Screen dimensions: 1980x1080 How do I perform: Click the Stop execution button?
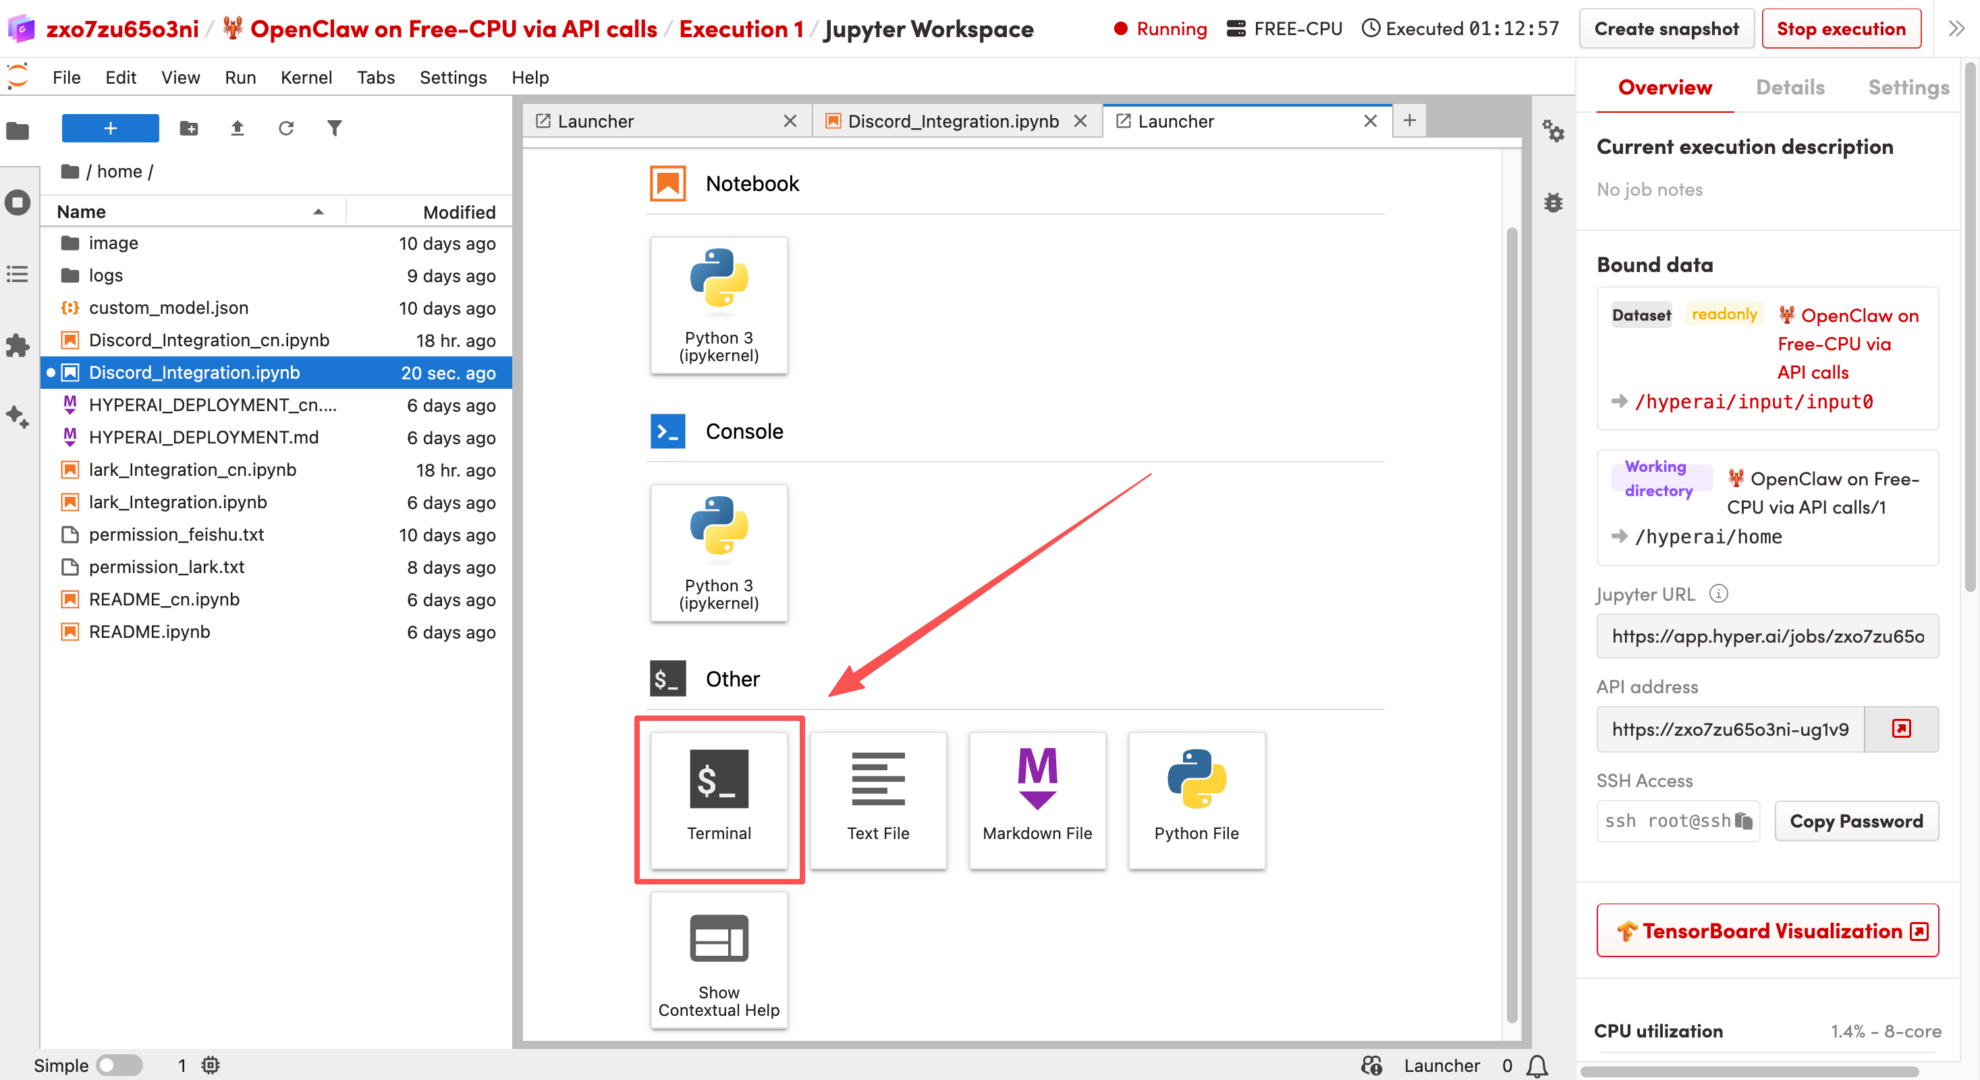(x=1840, y=29)
